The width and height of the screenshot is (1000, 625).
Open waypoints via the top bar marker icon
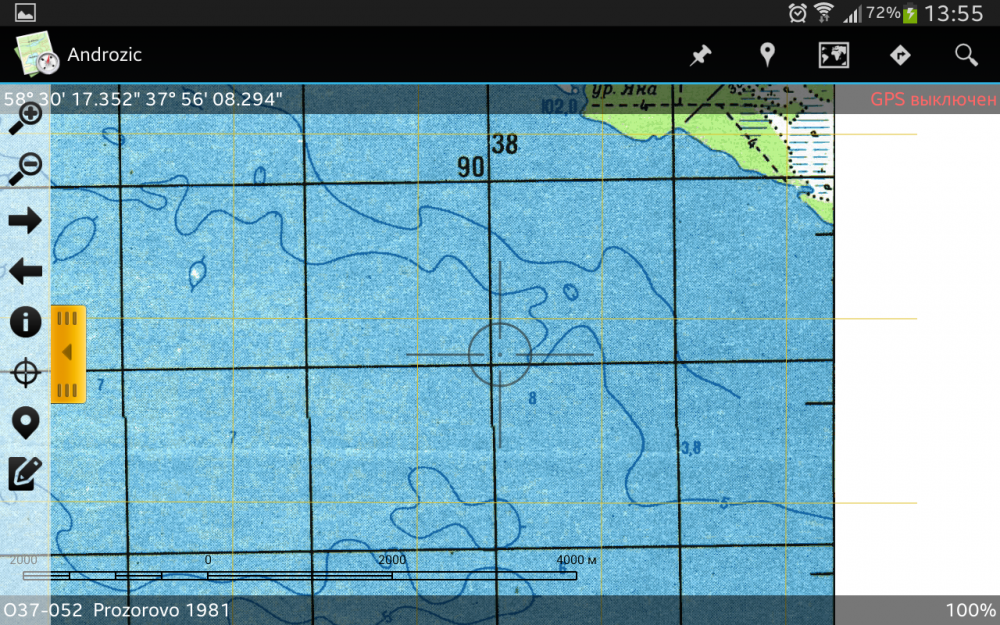767,55
